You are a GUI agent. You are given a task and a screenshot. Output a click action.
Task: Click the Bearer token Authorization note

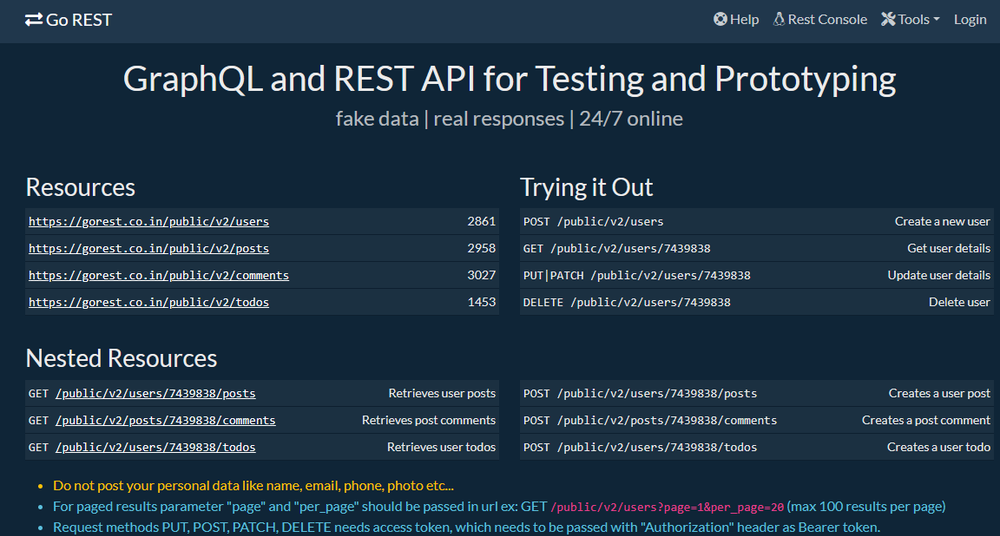pos(466,527)
